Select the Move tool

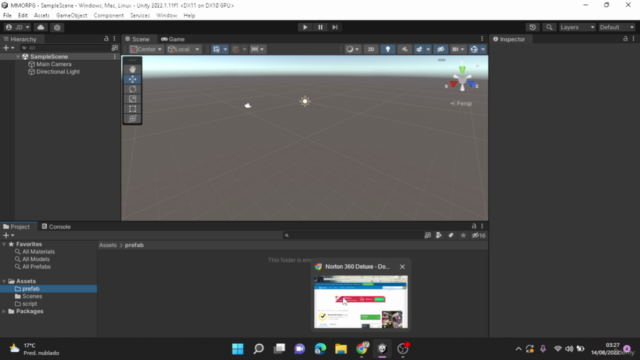[132, 79]
